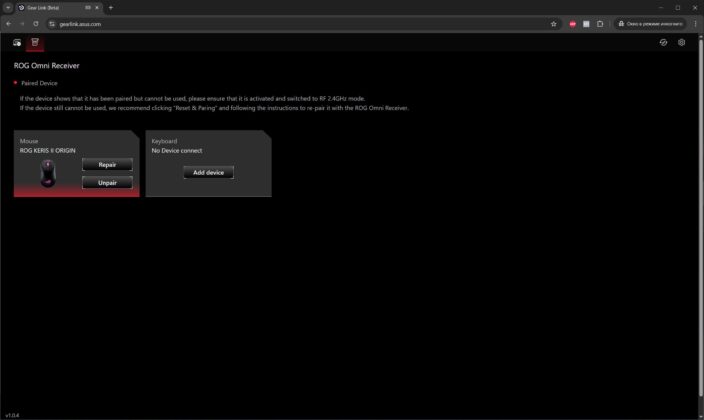Click the Paired Device label
The width and height of the screenshot is (704, 420).
pyautogui.click(x=39, y=83)
